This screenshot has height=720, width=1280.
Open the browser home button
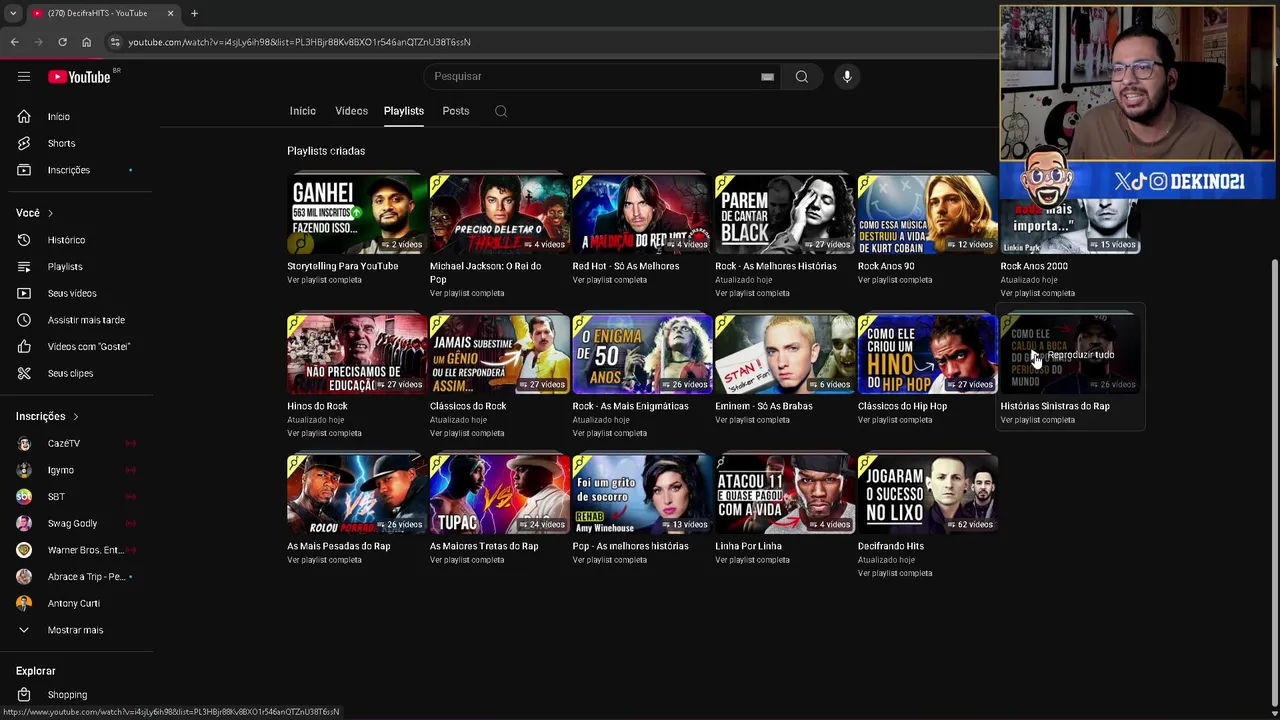tap(86, 42)
